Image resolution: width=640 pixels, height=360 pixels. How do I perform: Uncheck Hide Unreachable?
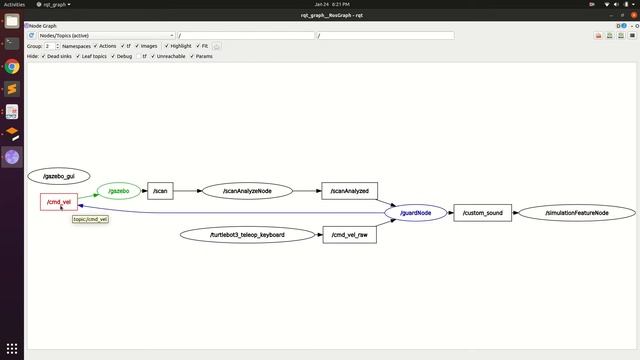pos(168,56)
